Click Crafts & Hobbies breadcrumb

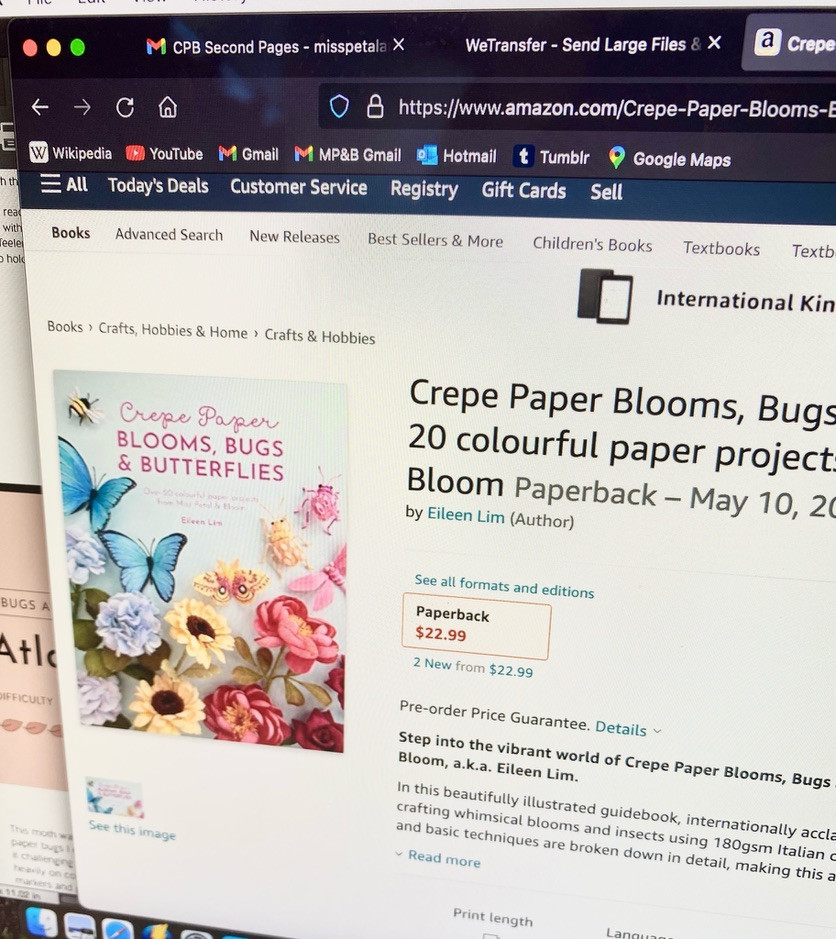click(320, 336)
